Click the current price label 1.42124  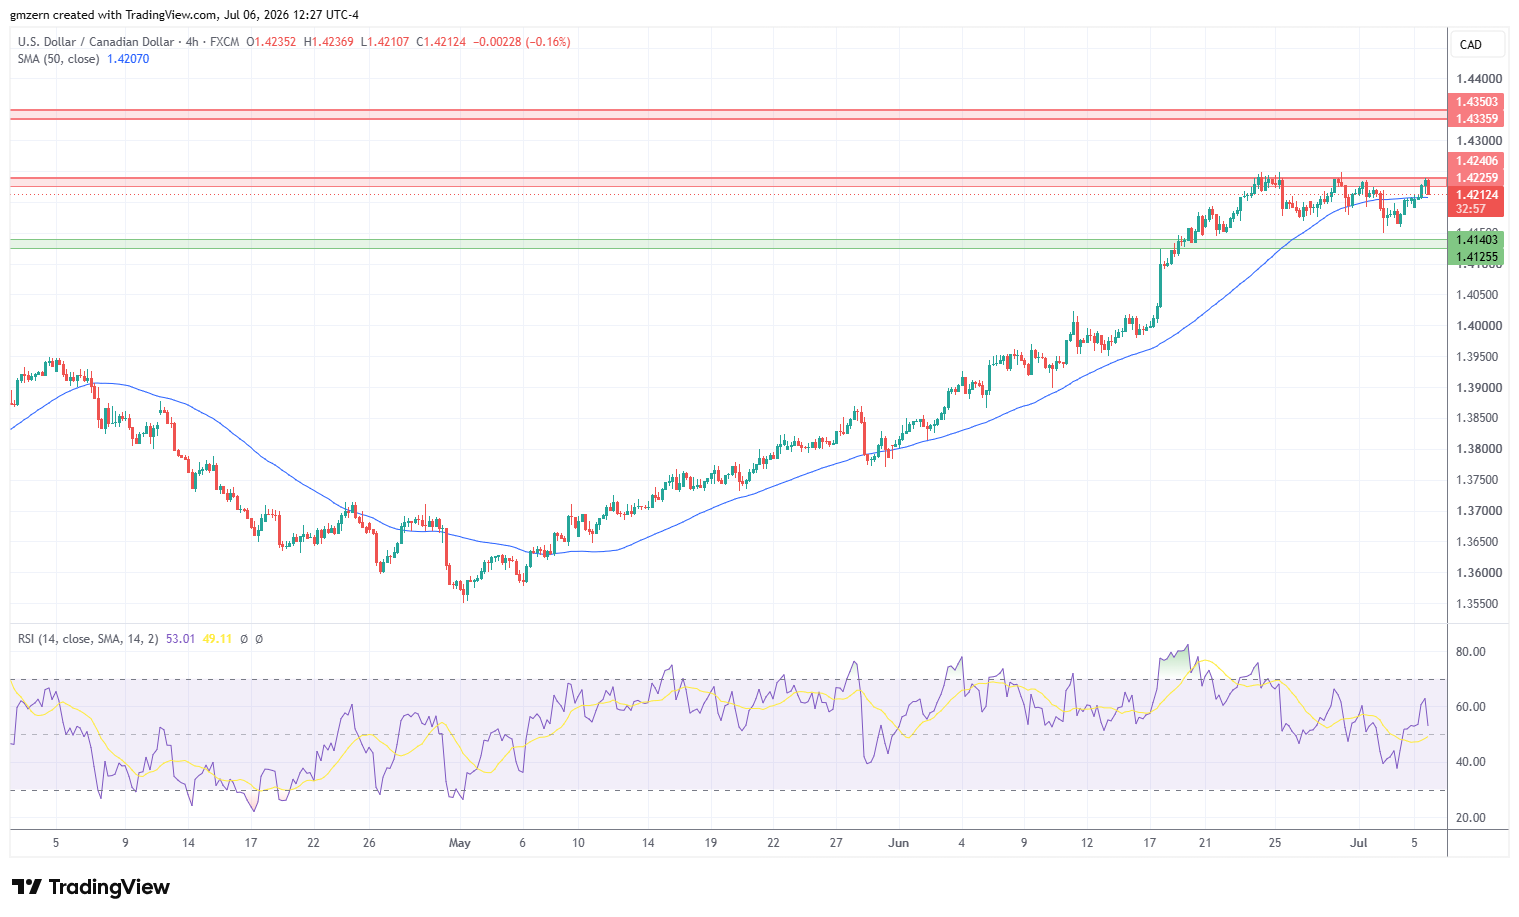pyautogui.click(x=1476, y=195)
